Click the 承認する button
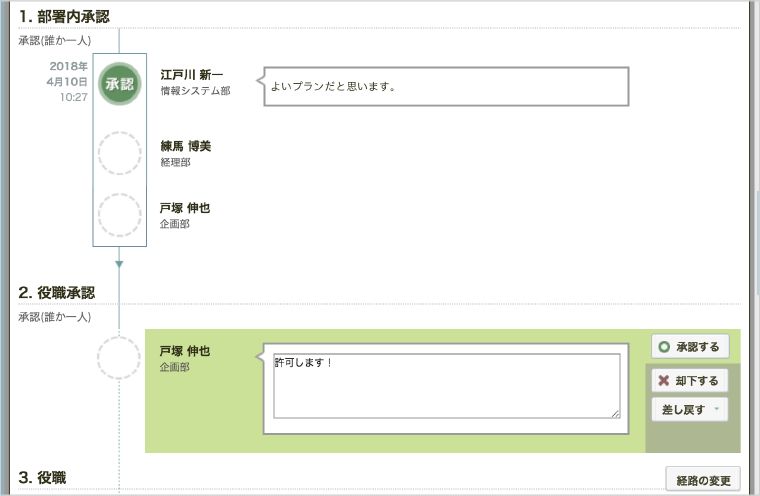Screen dimensions: 760x496 [x=690, y=347]
